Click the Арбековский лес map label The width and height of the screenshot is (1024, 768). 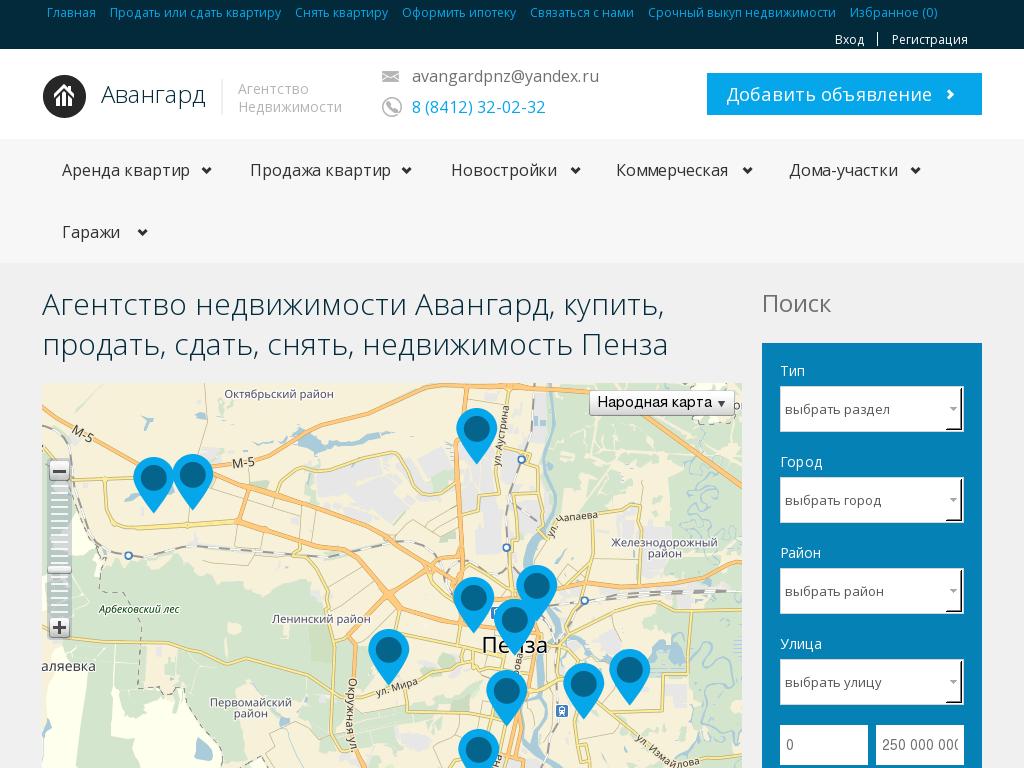pyautogui.click(x=139, y=609)
